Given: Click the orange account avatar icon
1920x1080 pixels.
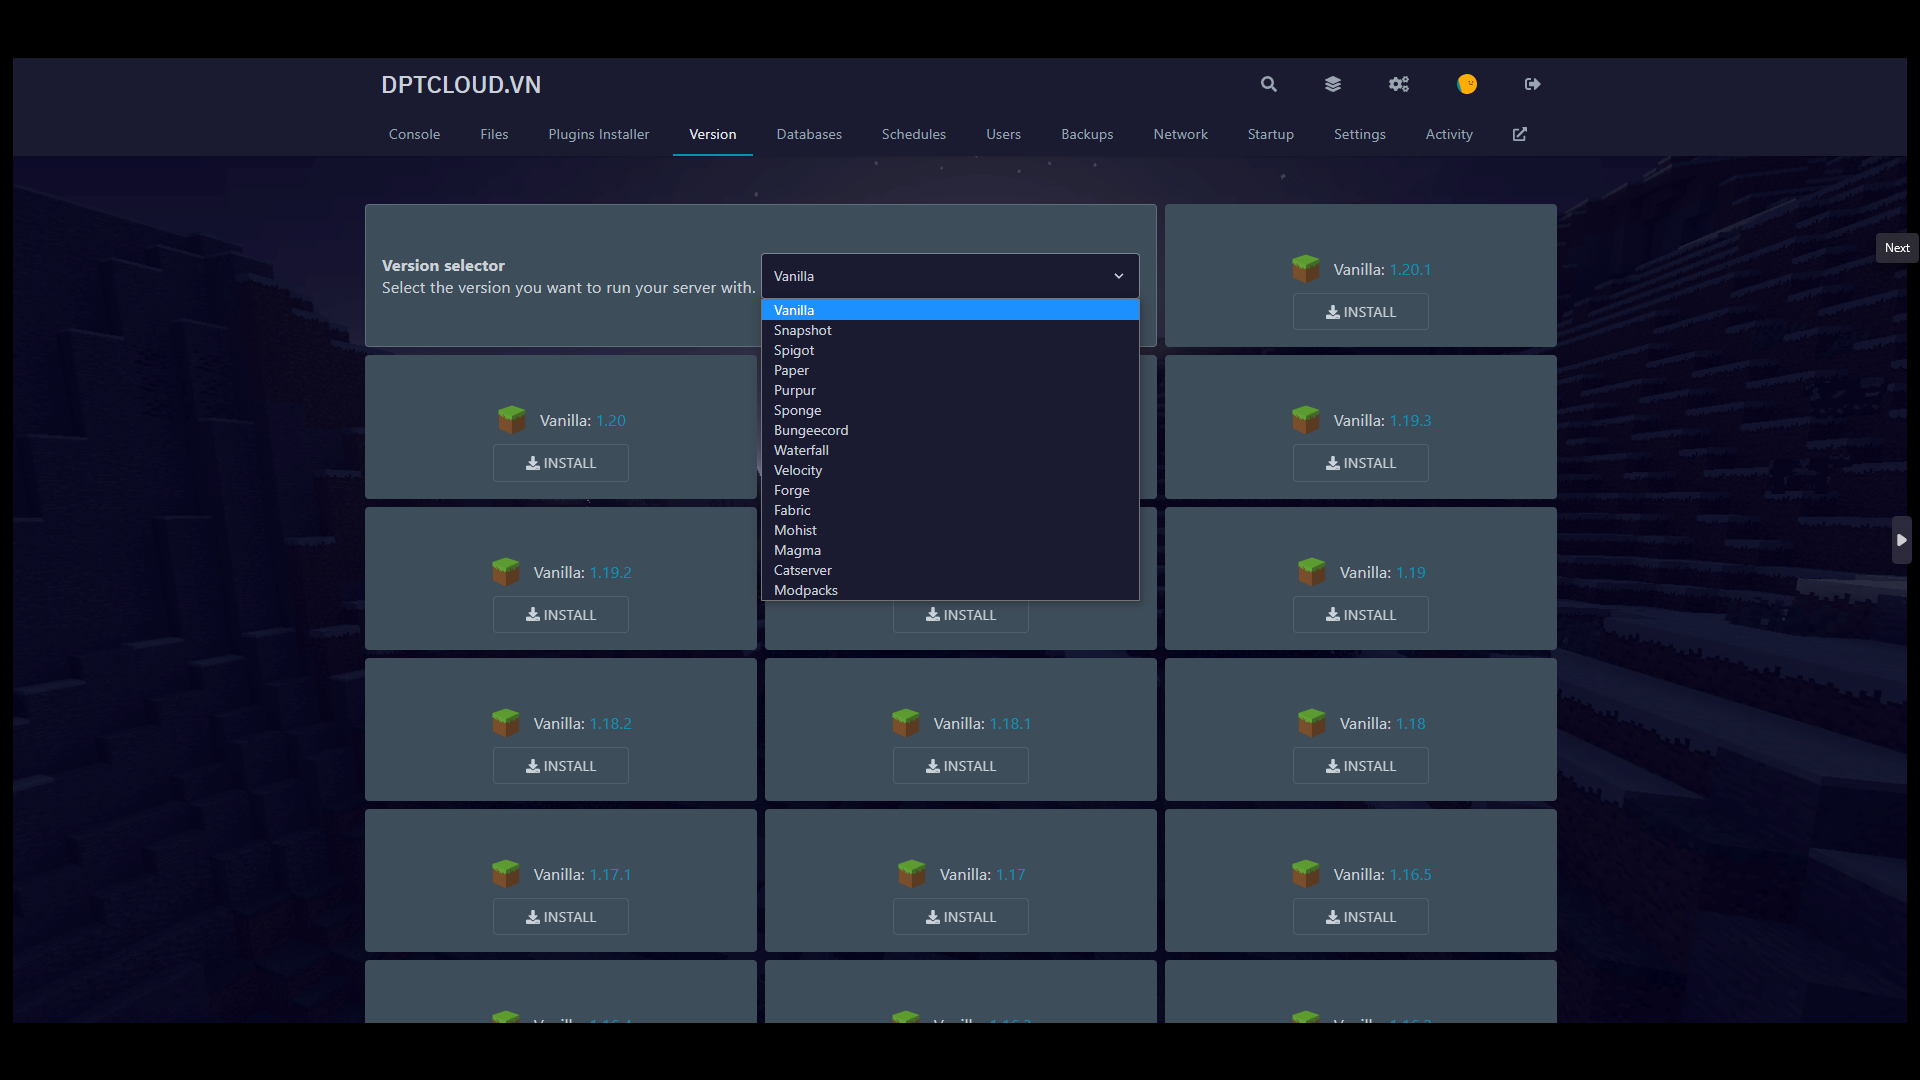Looking at the screenshot, I should pyautogui.click(x=1467, y=84).
